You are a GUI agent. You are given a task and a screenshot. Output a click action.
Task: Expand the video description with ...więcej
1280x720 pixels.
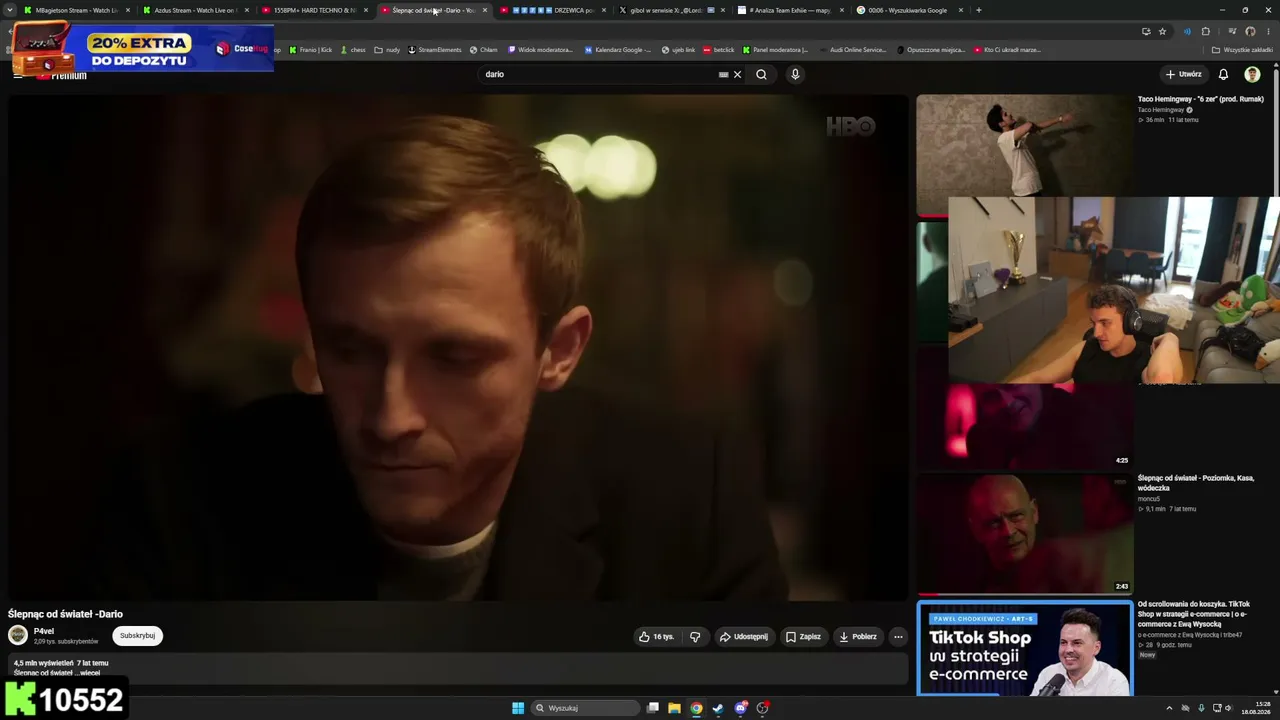pos(89,673)
